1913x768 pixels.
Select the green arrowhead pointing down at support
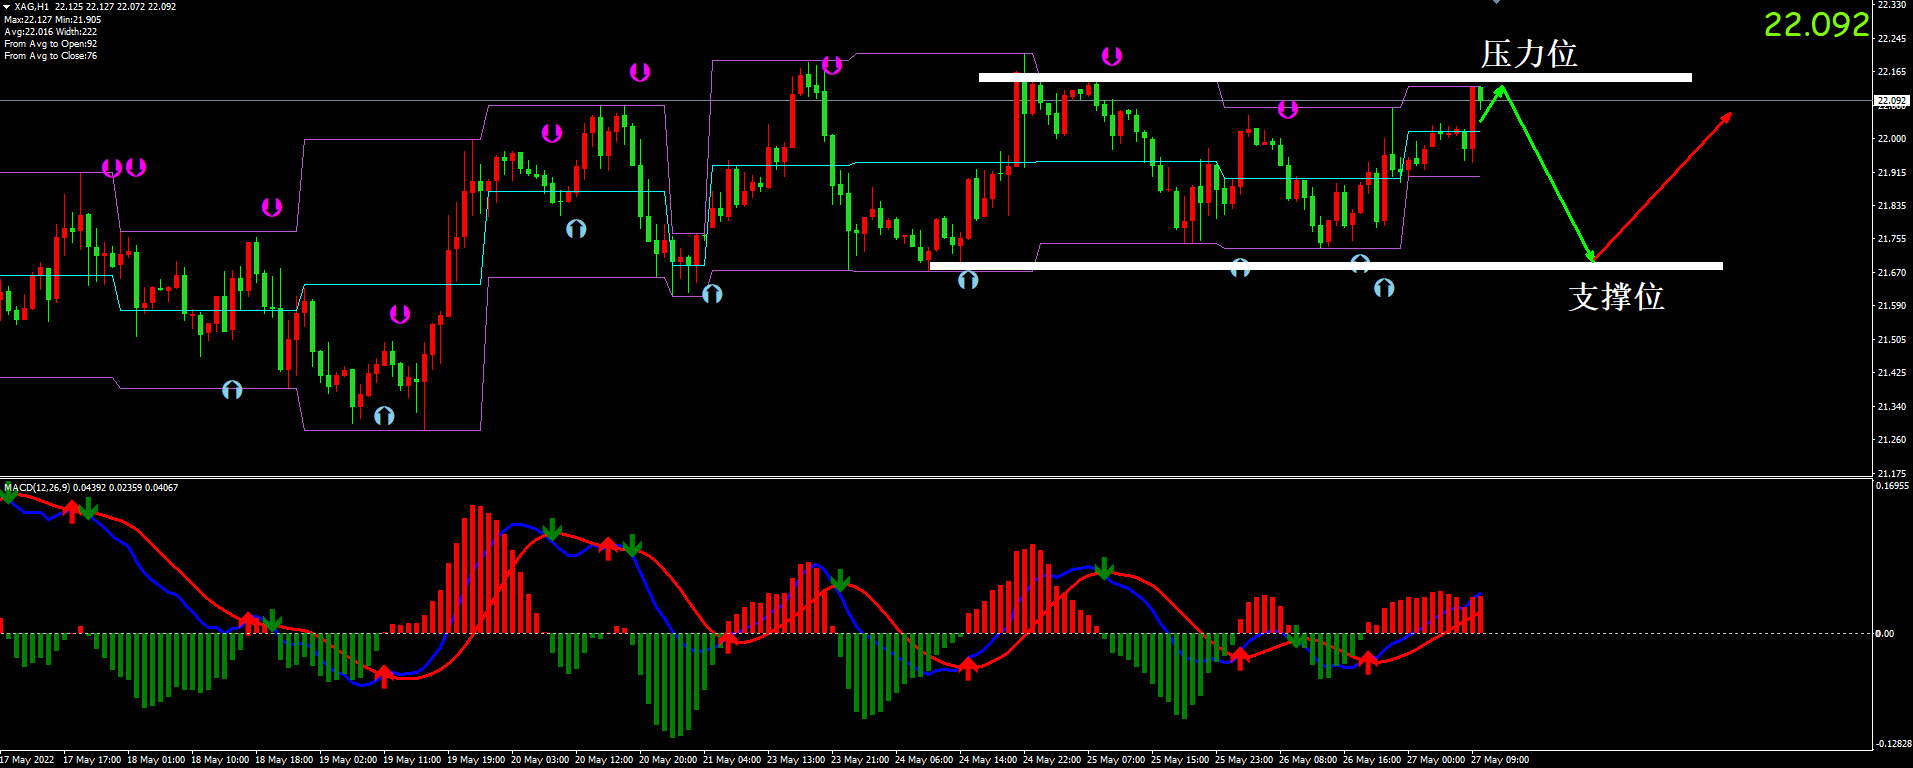[1590, 256]
